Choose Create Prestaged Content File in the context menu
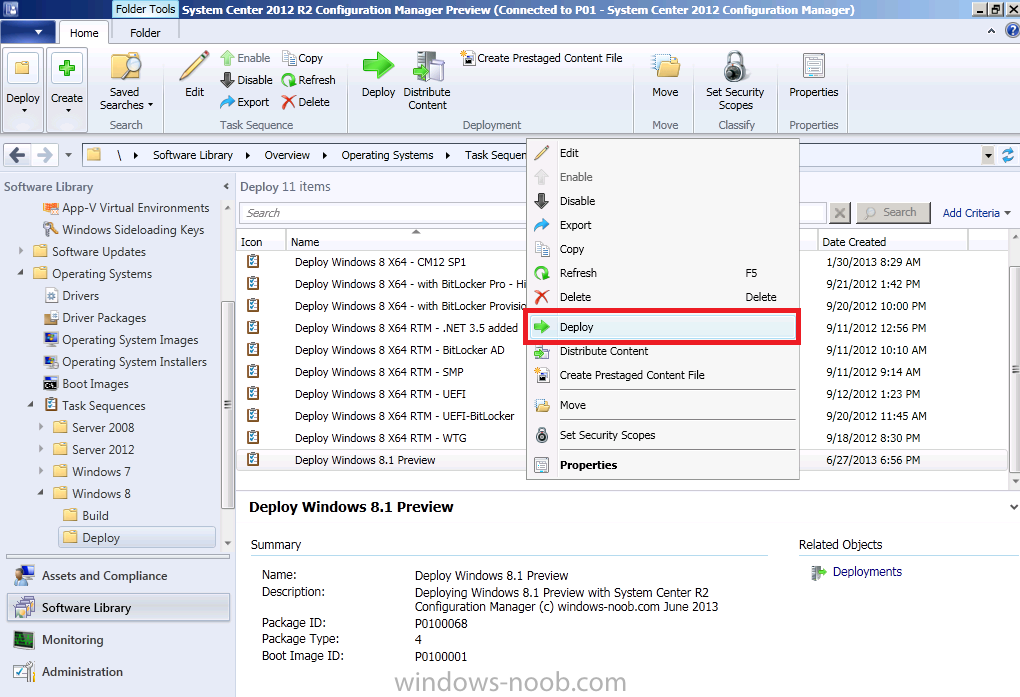The height and width of the screenshot is (697, 1020). pos(662,375)
